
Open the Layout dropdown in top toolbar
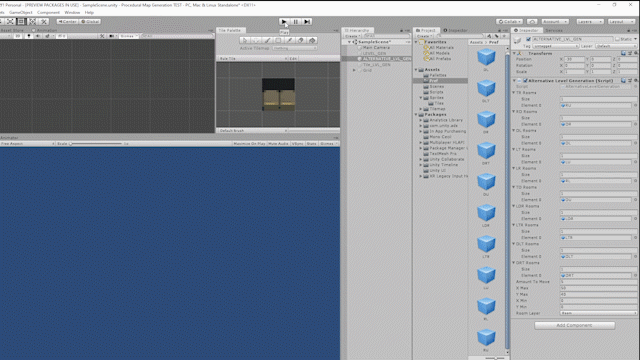click(621, 21)
